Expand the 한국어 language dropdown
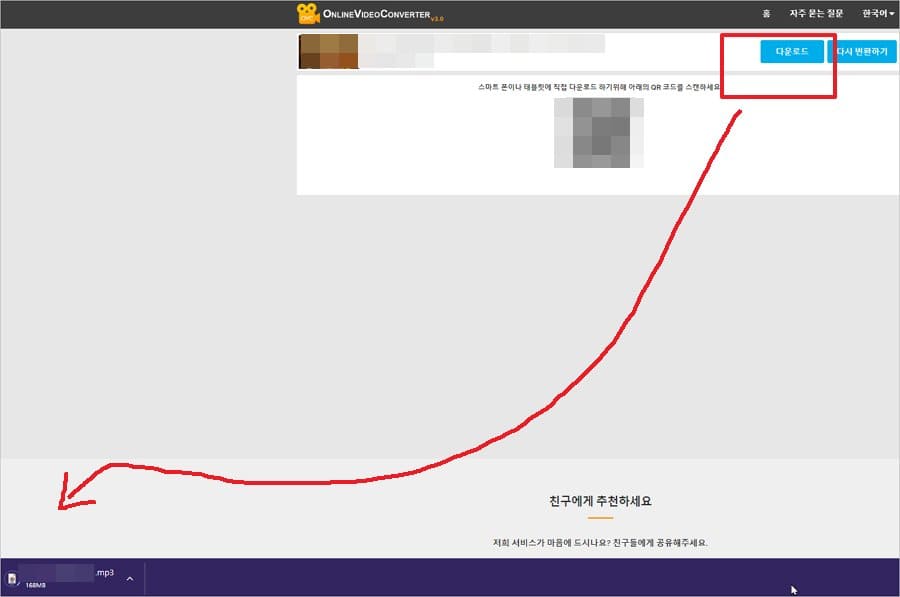Screen dimensions: 900x597 pos(878,14)
